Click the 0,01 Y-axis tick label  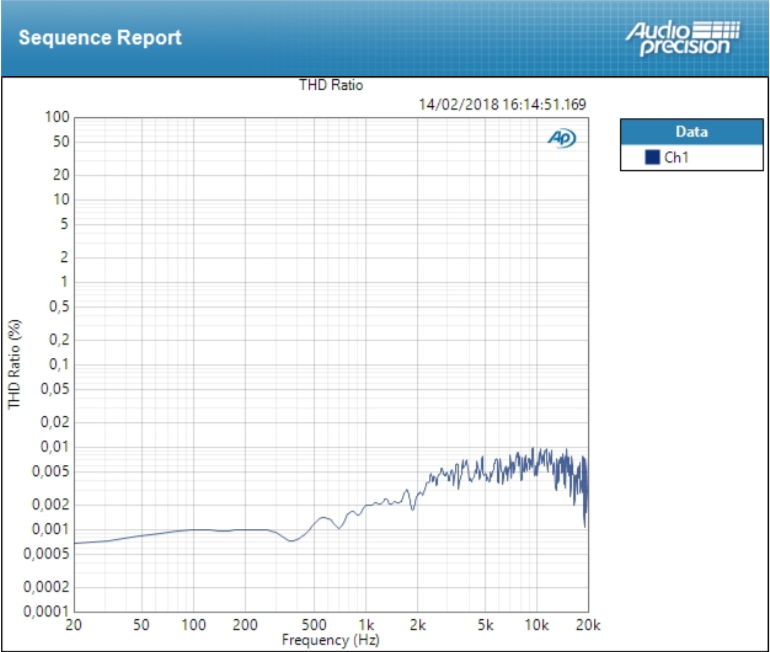pos(53,447)
